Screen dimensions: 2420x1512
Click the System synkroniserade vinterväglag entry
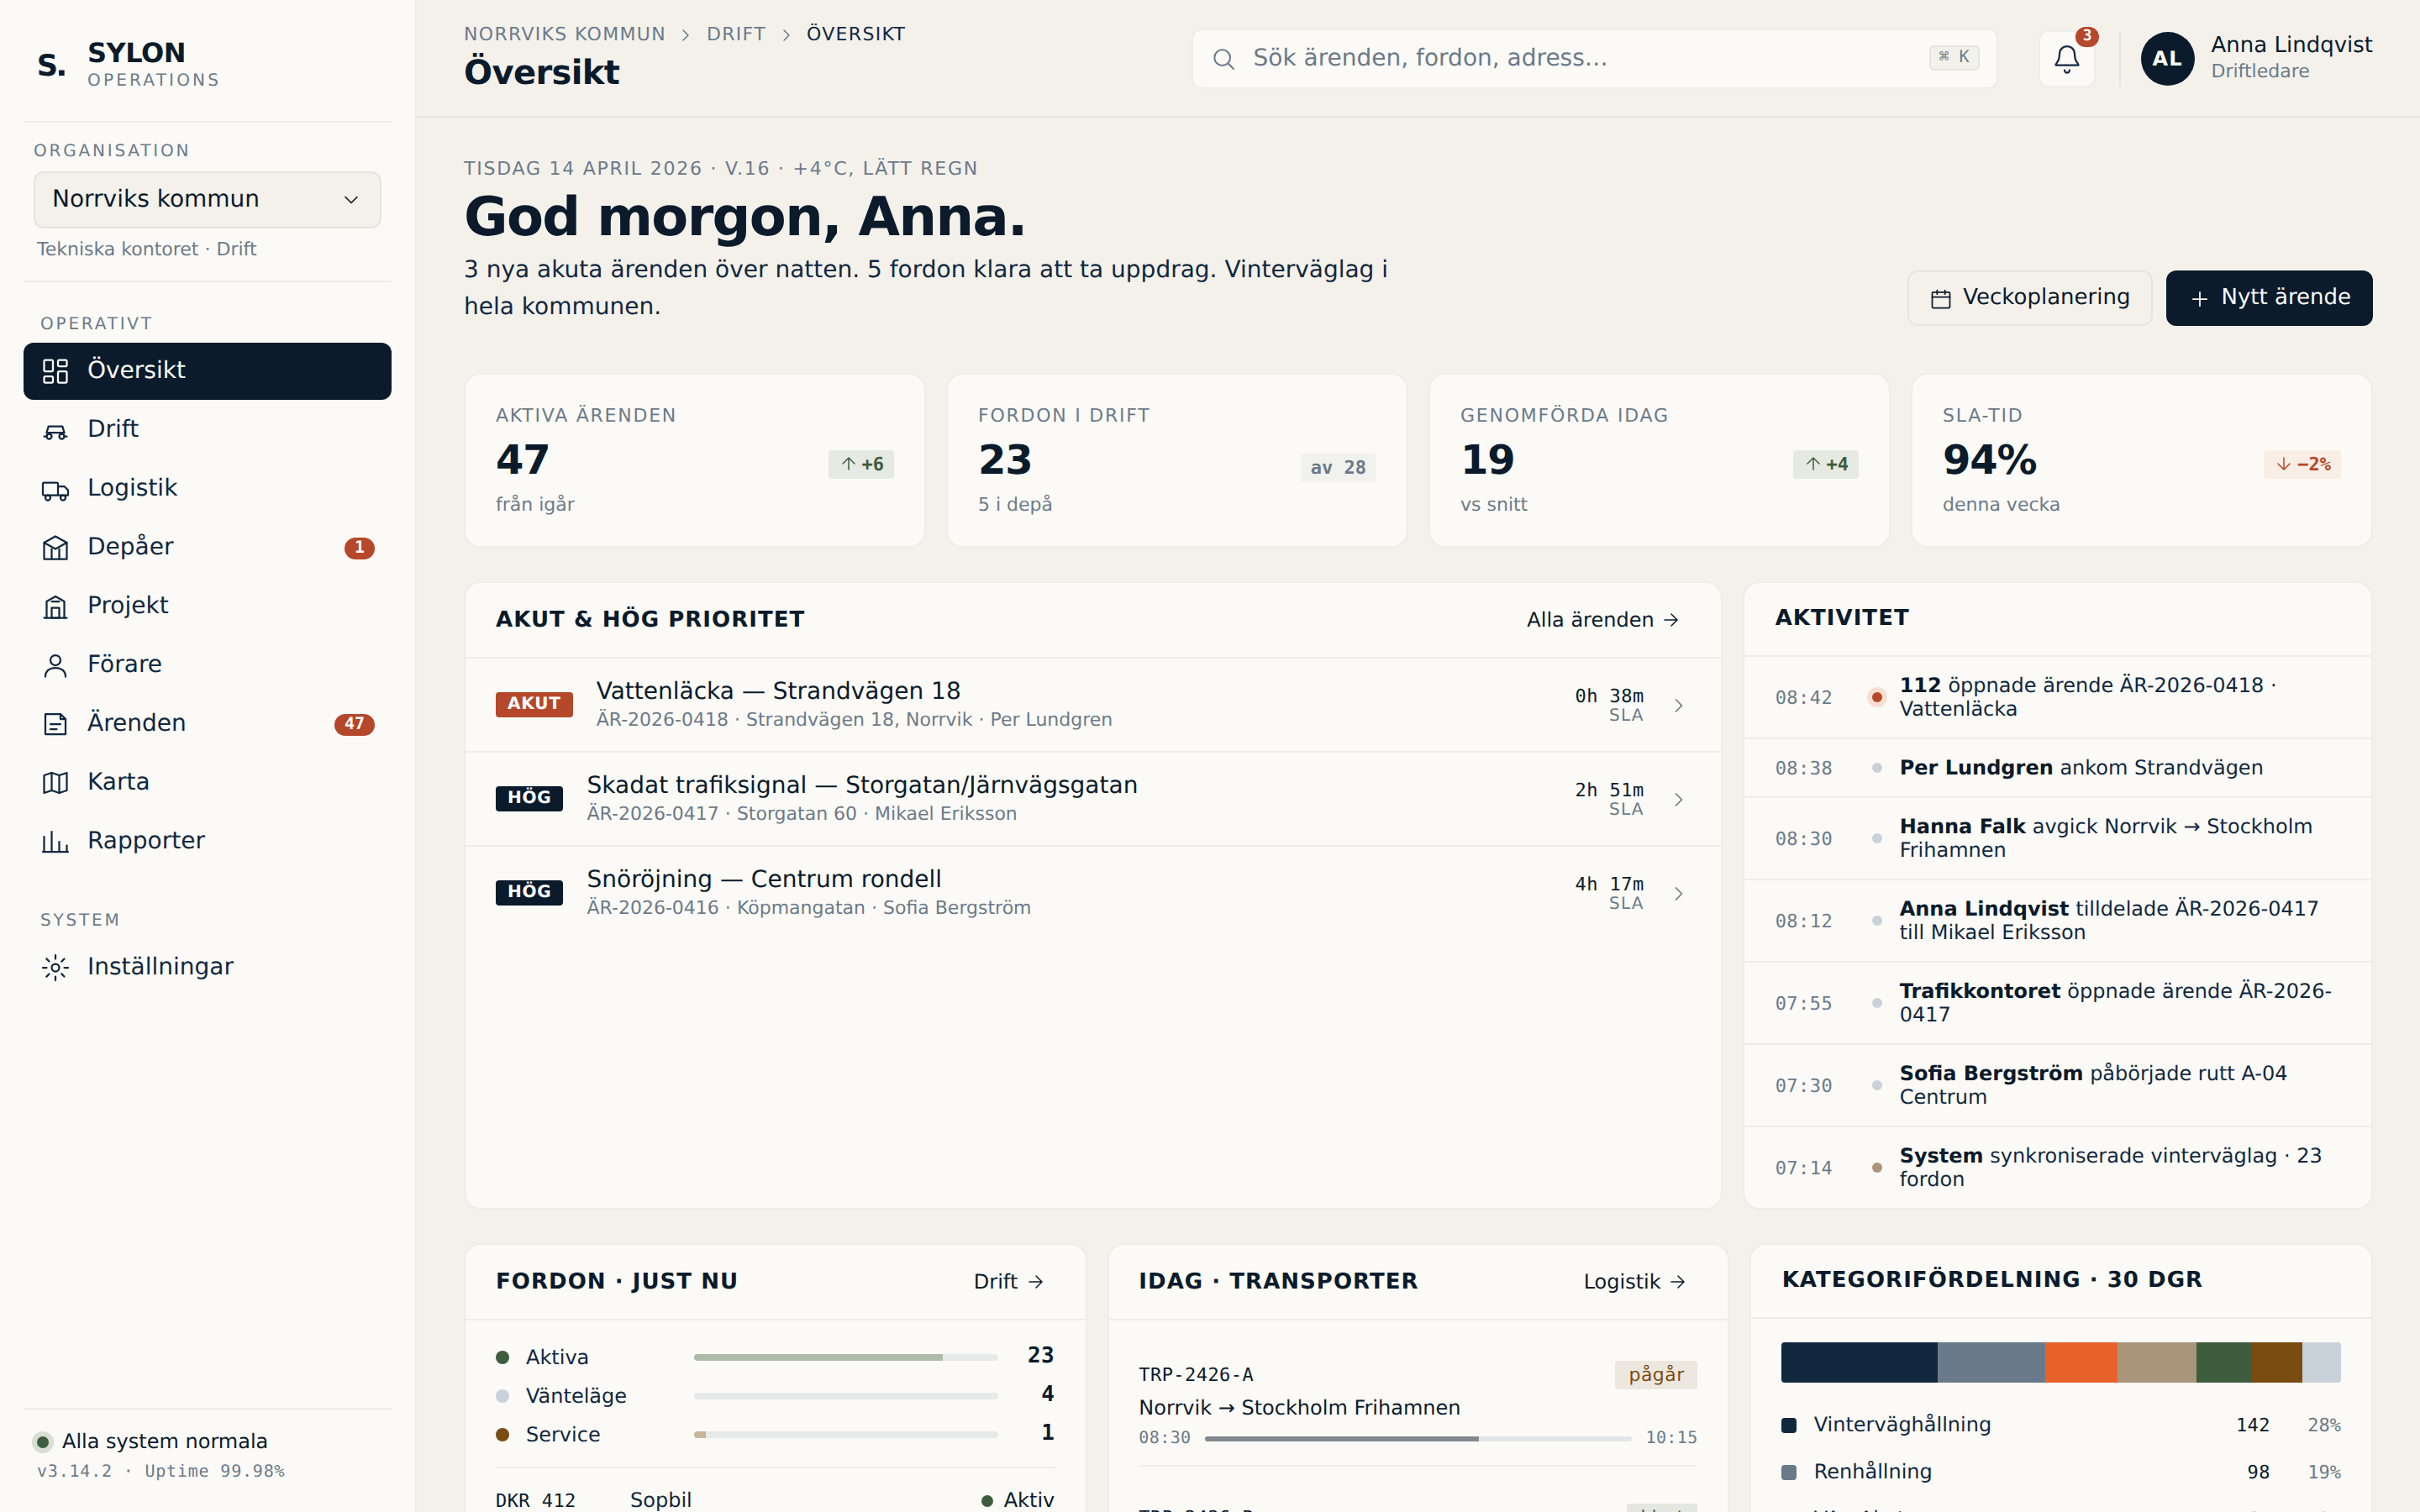[2058, 1168]
